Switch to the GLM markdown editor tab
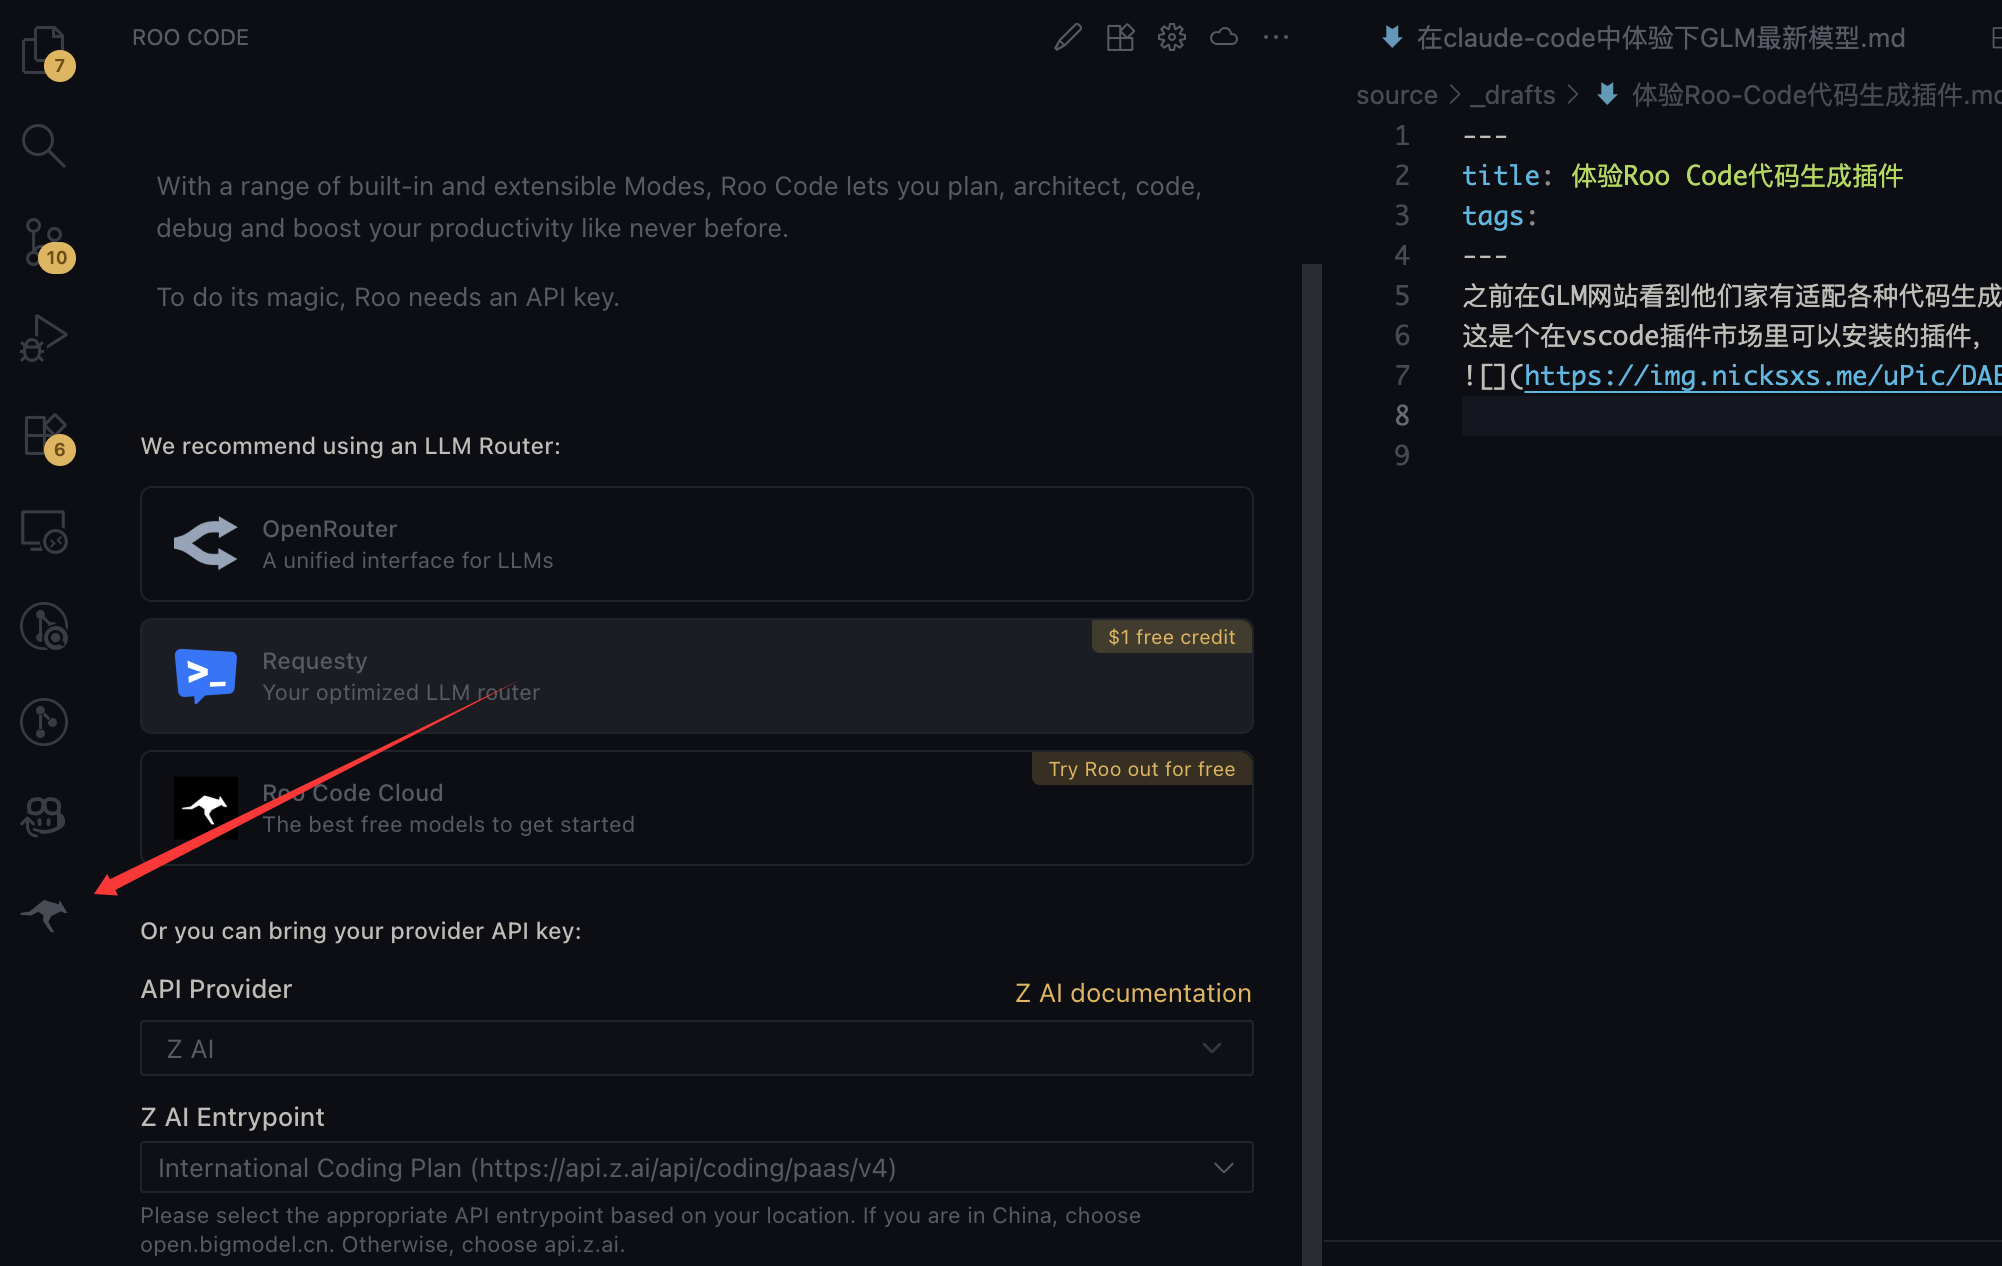2002x1266 pixels. click(1660, 38)
